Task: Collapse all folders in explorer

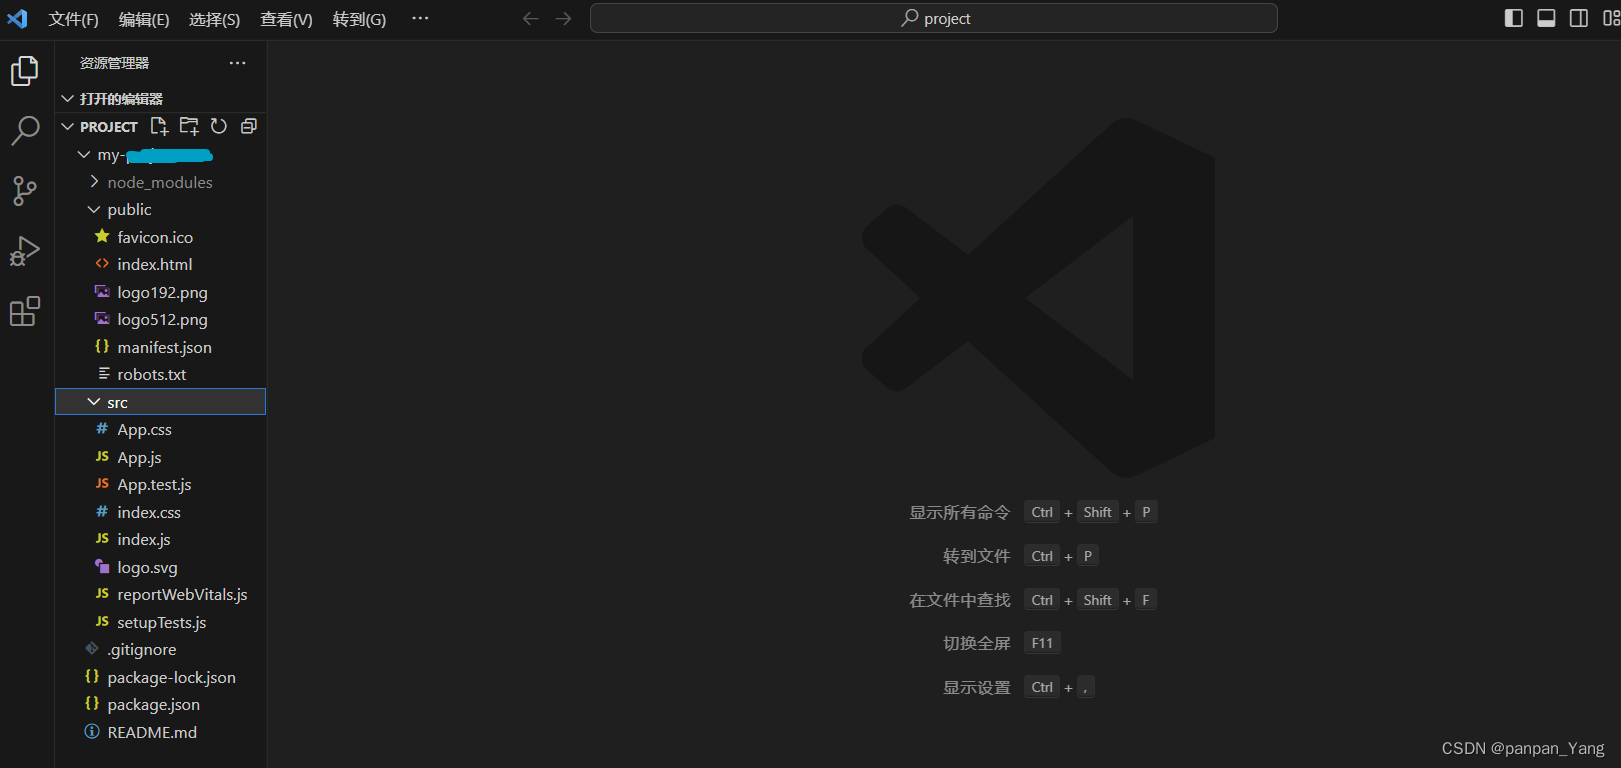Action: tap(249, 126)
